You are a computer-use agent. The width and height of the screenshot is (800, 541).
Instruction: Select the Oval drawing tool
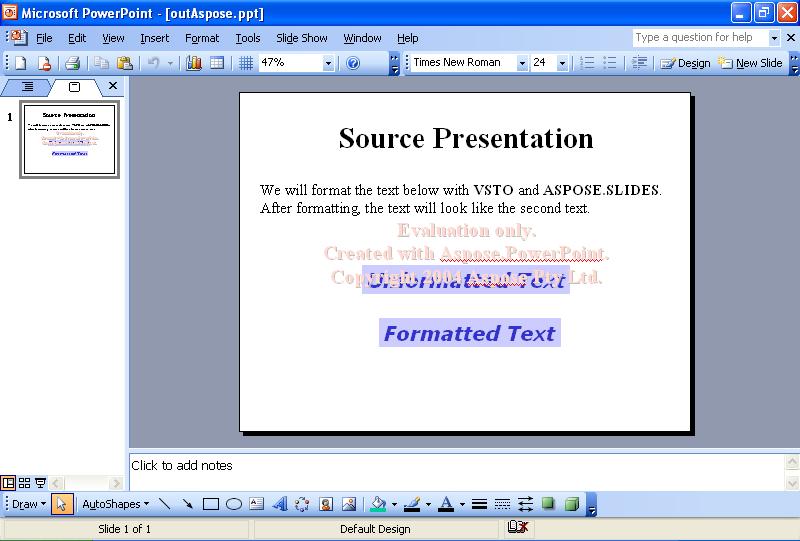coord(234,504)
